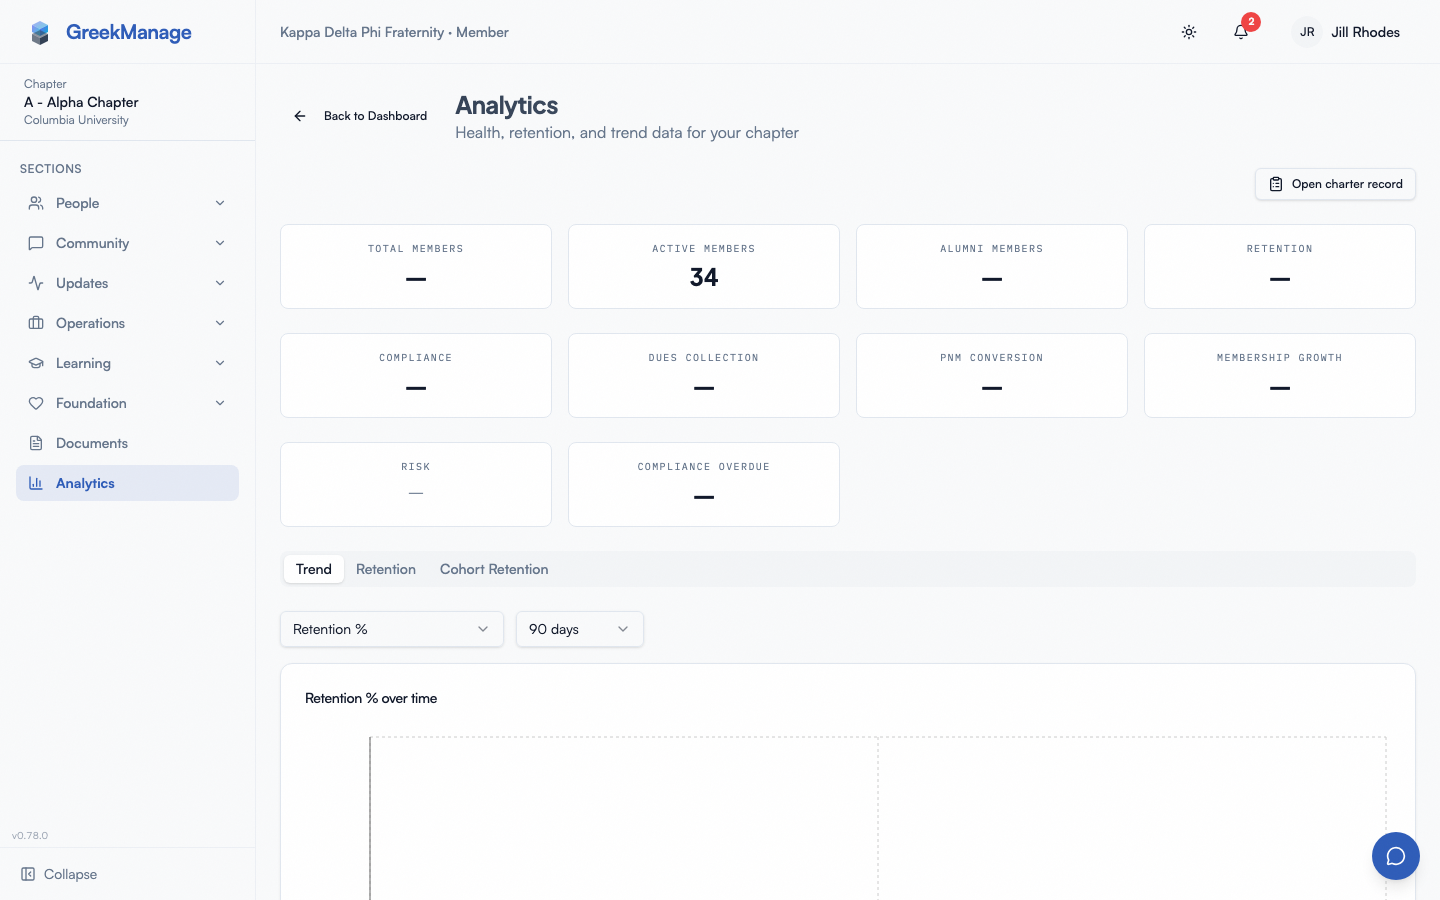Toggle the light/dark theme sun icon
The height and width of the screenshot is (900, 1440).
pyautogui.click(x=1189, y=32)
